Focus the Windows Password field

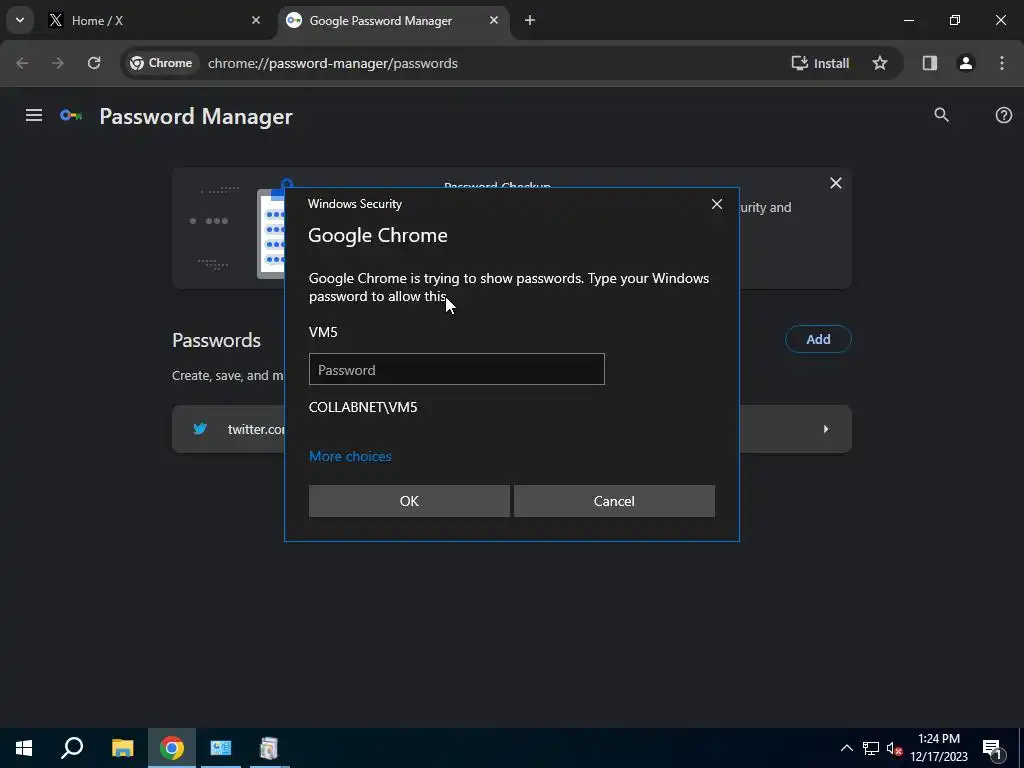(x=456, y=369)
